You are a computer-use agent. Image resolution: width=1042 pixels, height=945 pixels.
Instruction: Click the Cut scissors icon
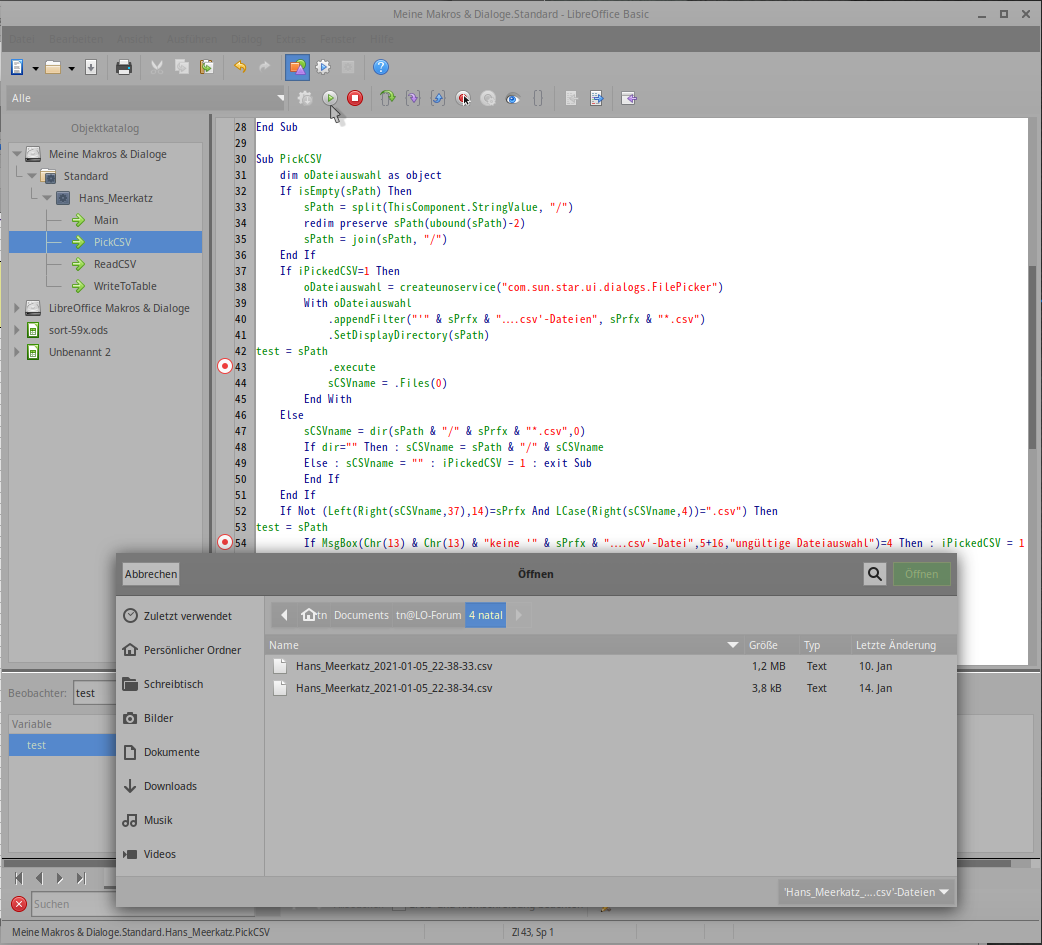tap(157, 67)
